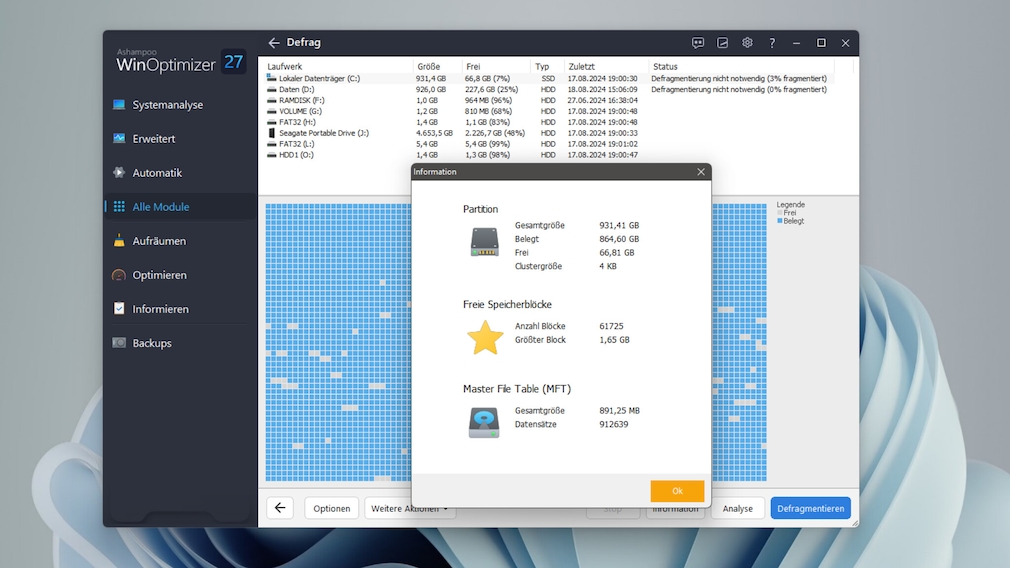Screen dimensions: 1010x568
Task: Click the MFT disk icon in dialog
Action: 484,422
